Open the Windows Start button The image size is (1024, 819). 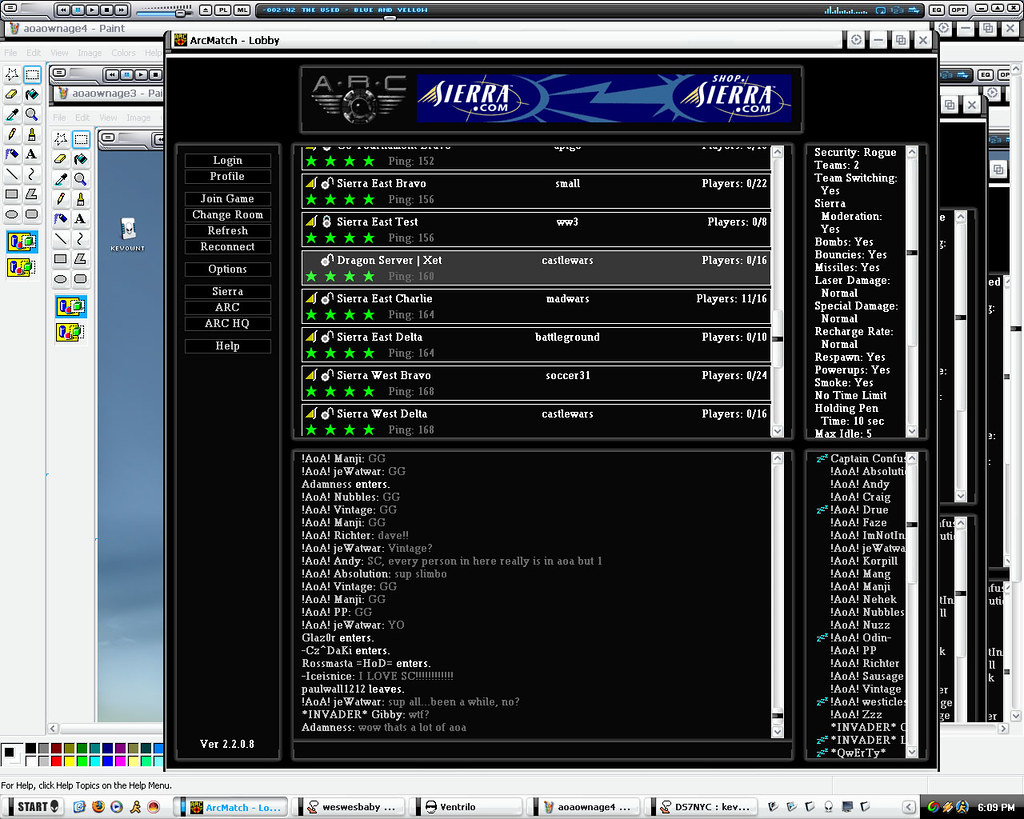[31, 806]
